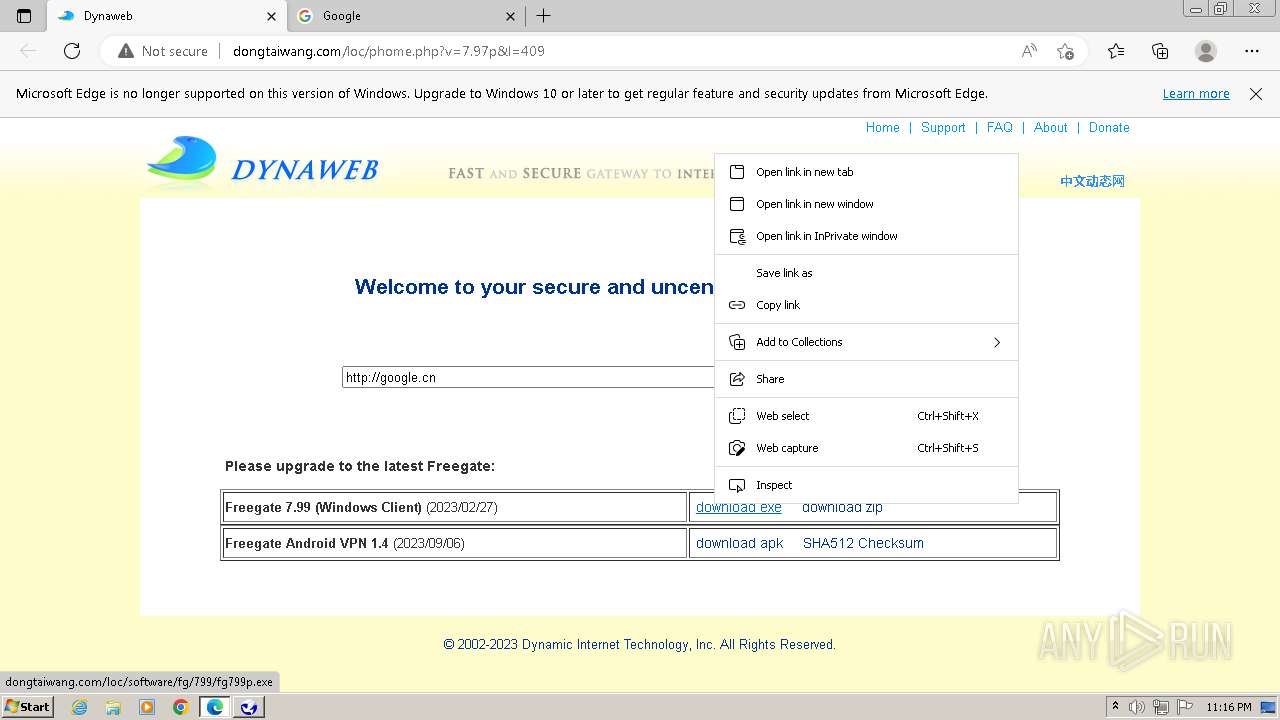The height and width of the screenshot is (720, 1280).
Task: Open the FAQ link
Action: click(x=999, y=128)
